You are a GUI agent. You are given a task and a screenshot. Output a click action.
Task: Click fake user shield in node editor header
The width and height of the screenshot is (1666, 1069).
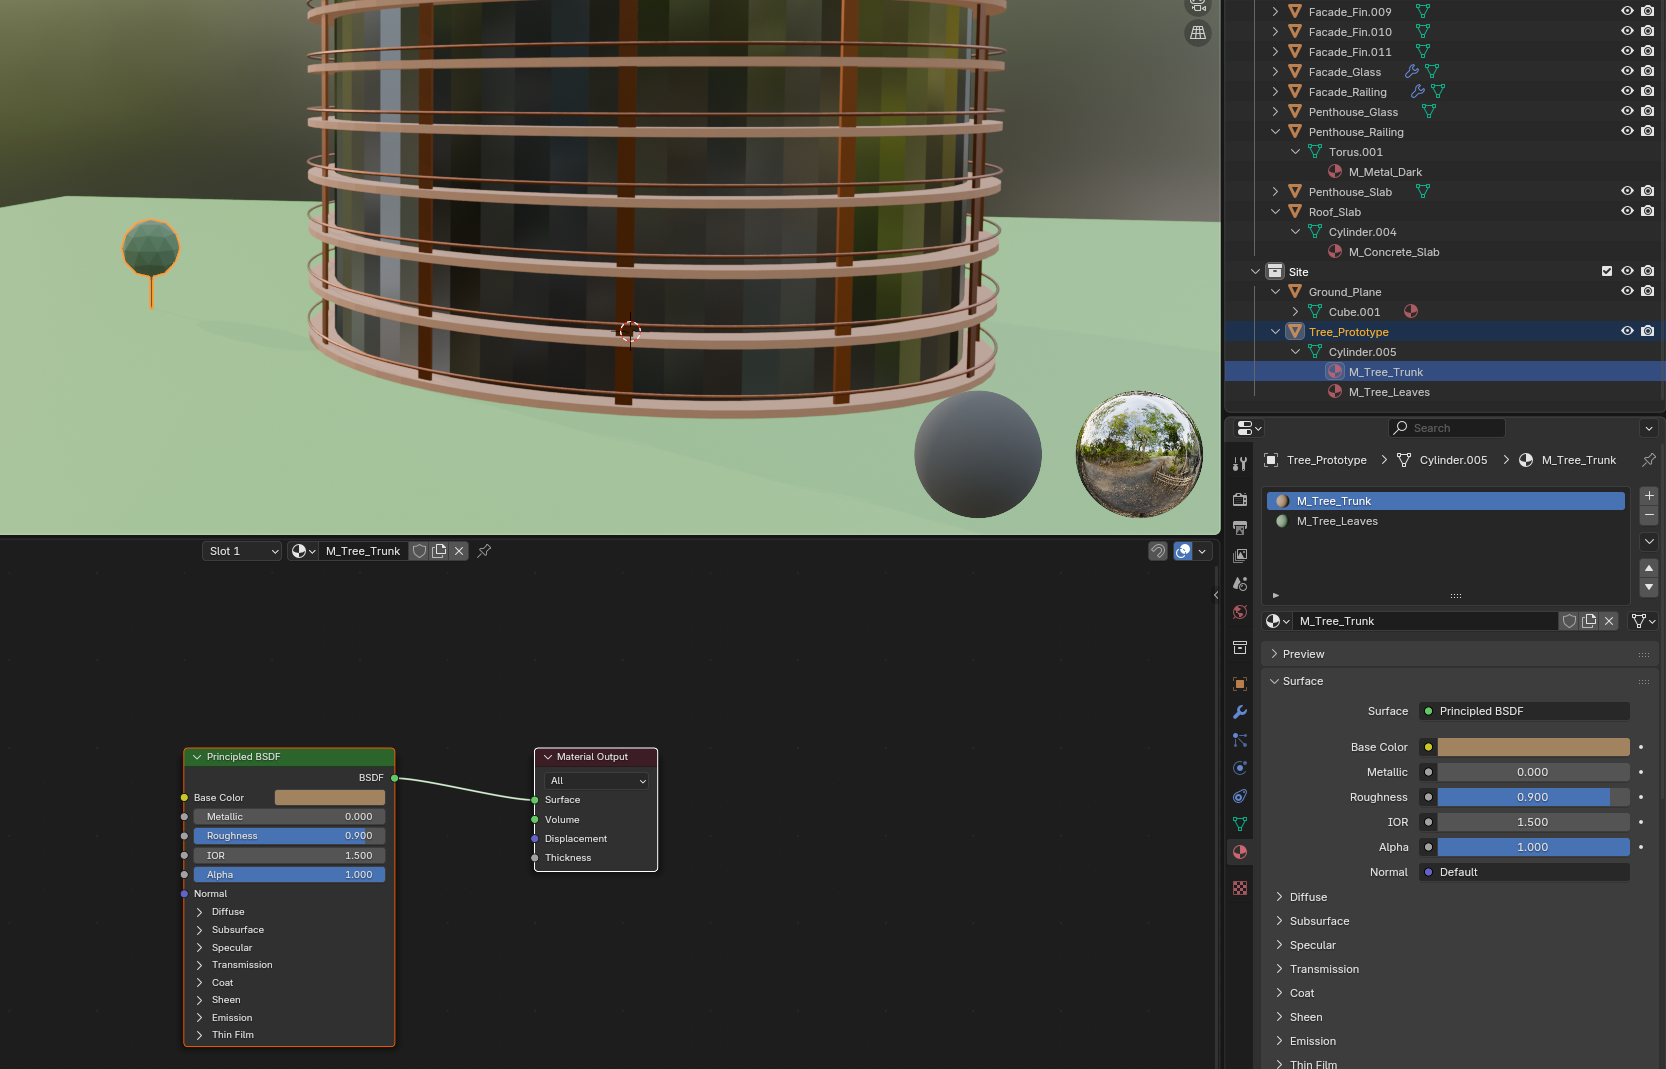coord(420,551)
